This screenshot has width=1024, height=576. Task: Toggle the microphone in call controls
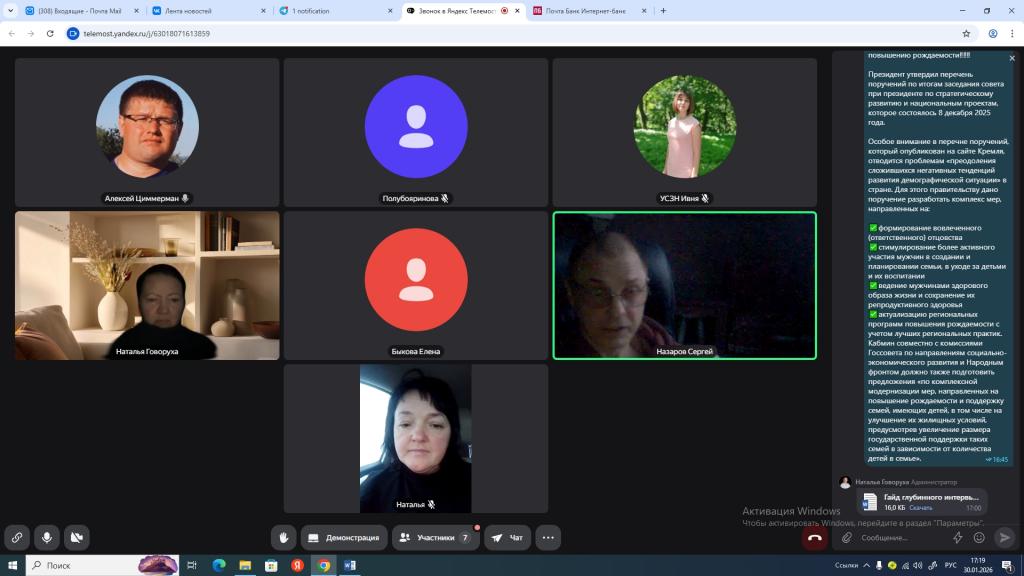point(46,537)
